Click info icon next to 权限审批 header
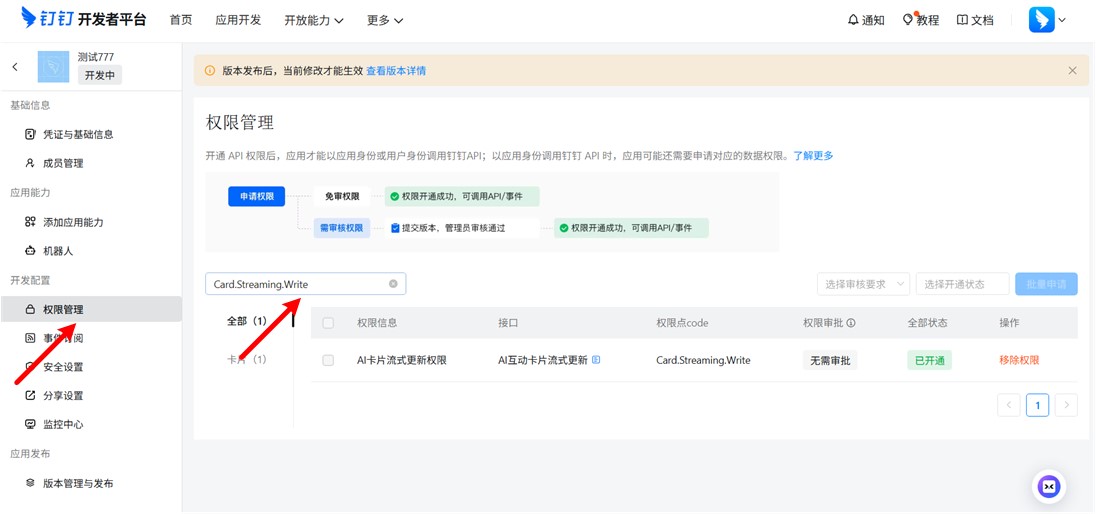The height and width of the screenshot is (514, 1096). 851,323
